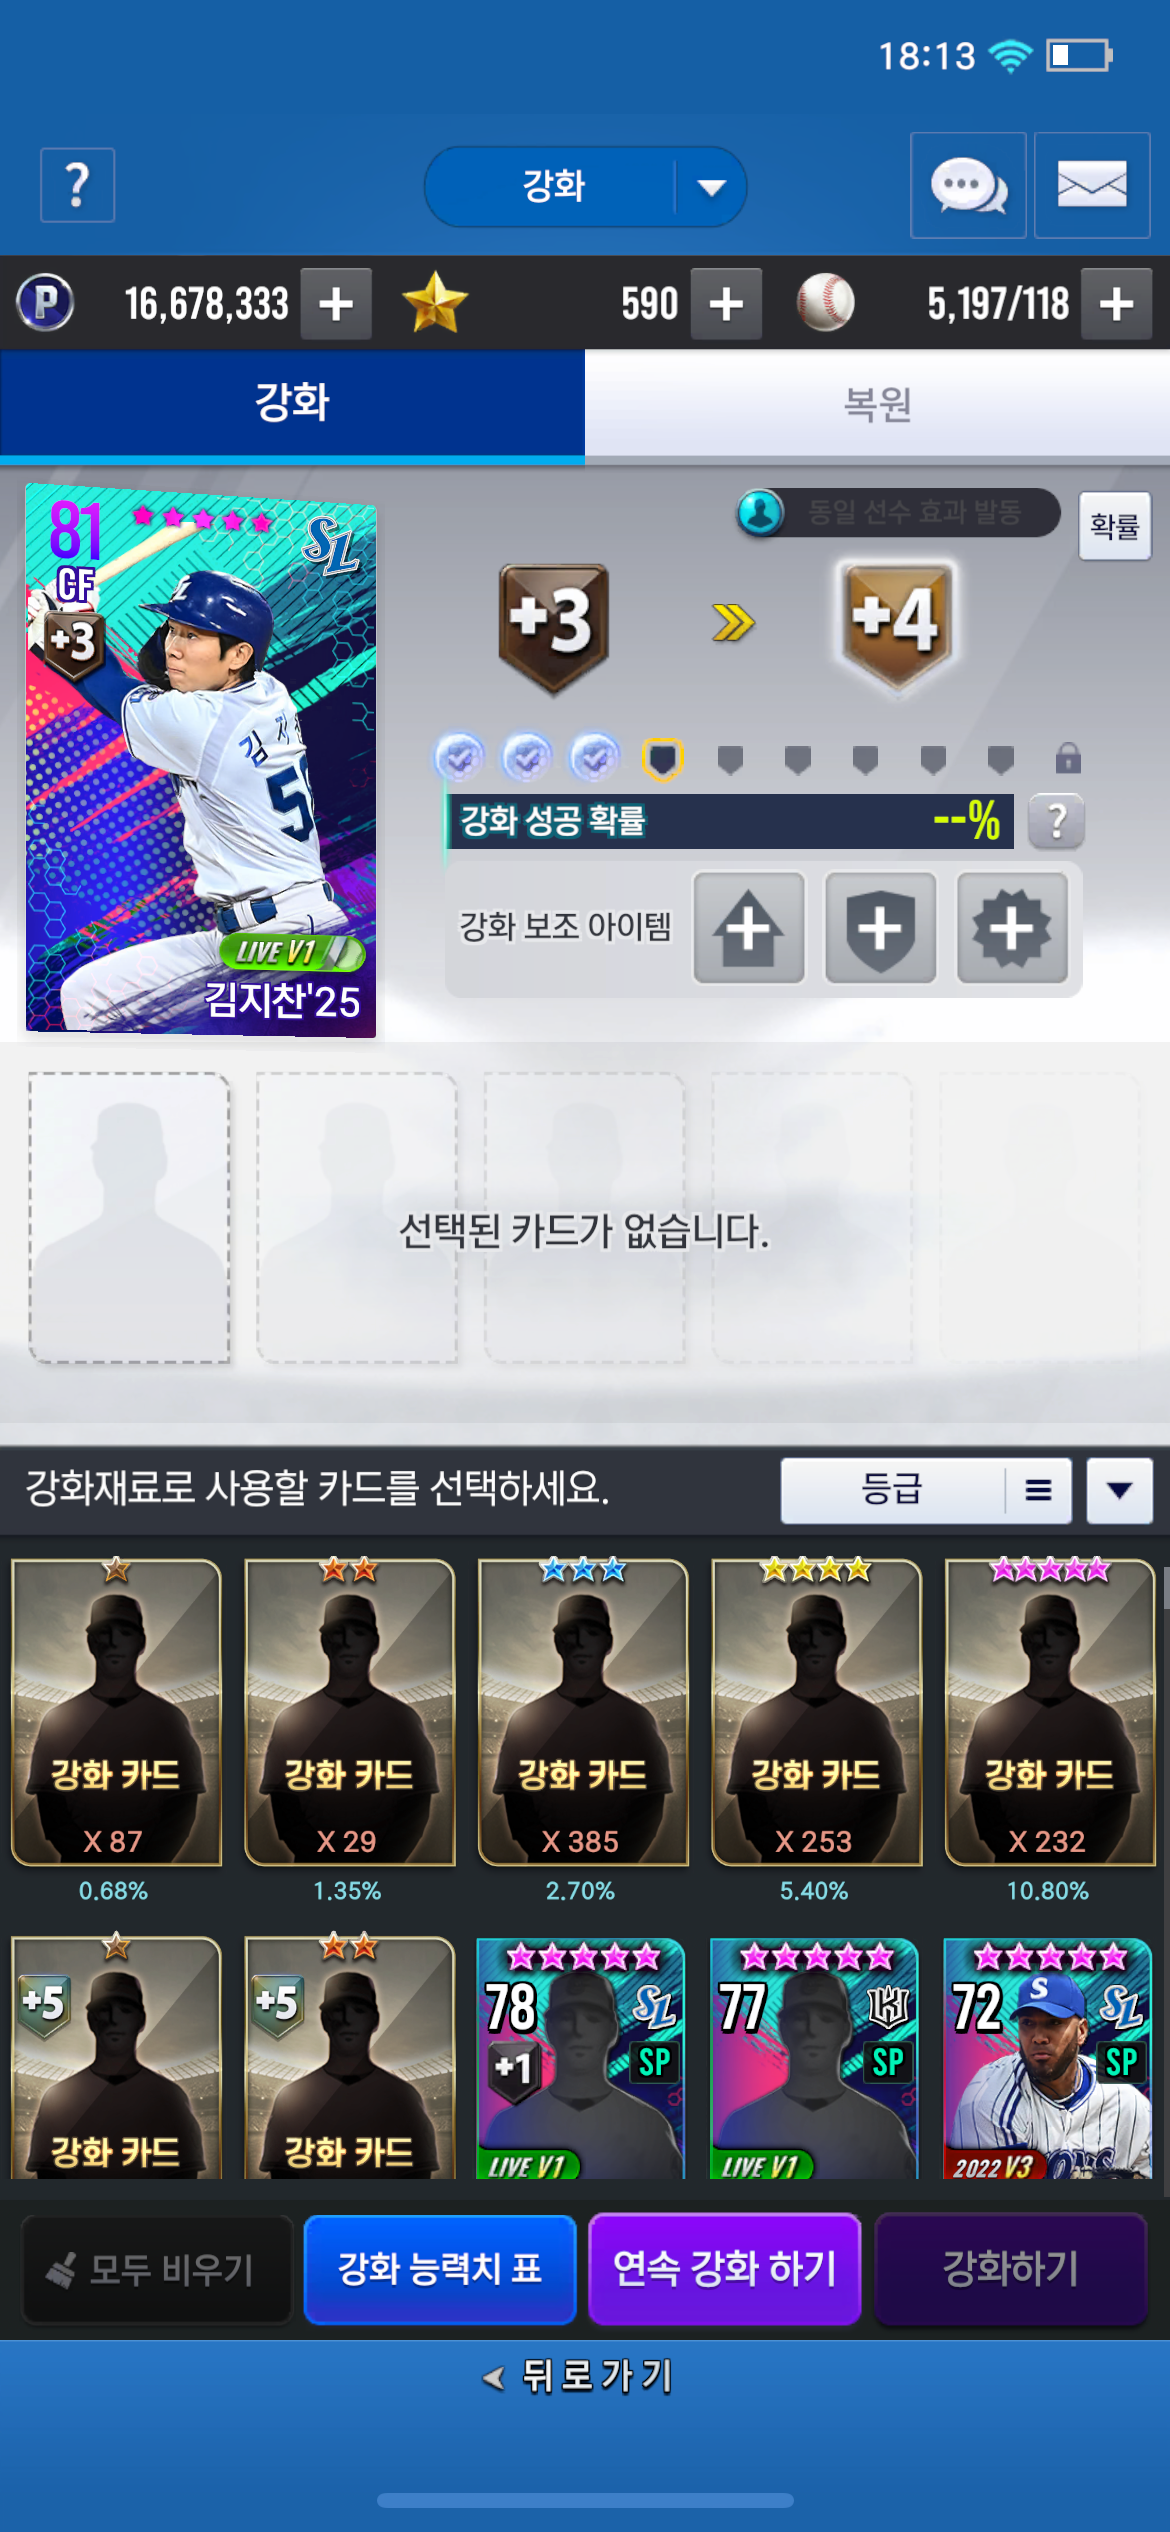Open the mailbox envelope icon

coord(1092,185)
